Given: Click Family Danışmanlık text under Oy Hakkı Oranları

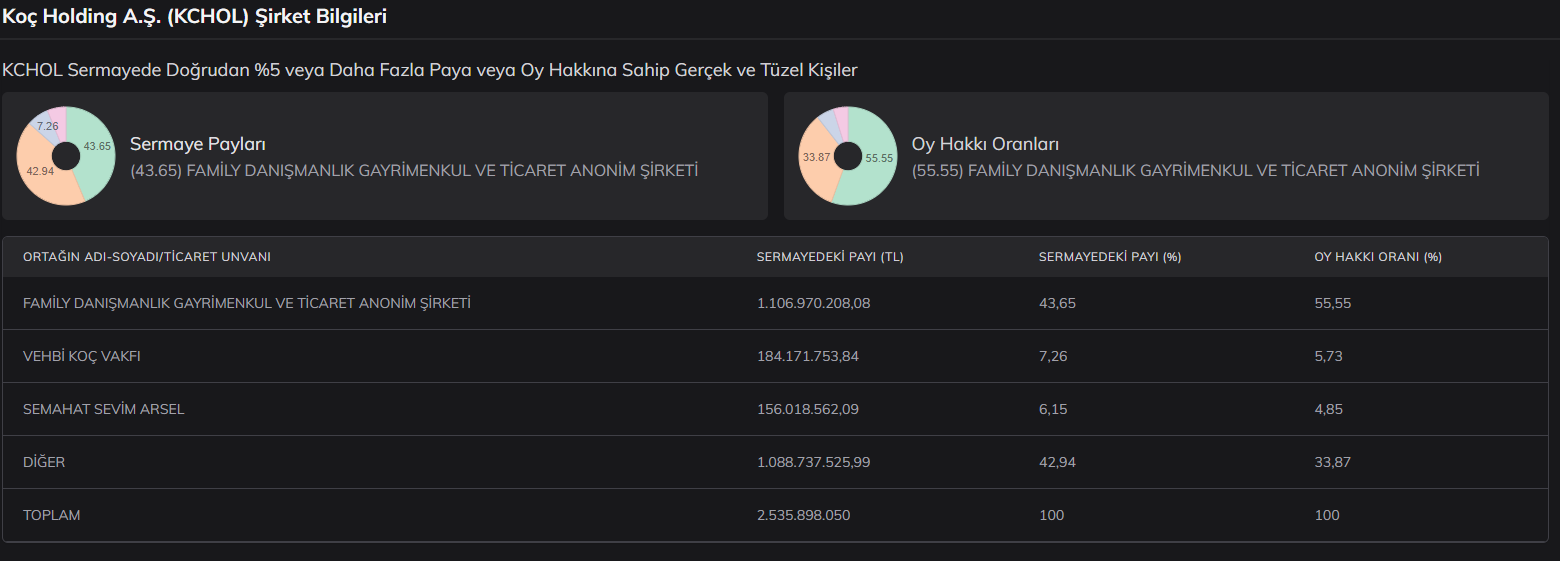Looking at the screenshot, I should pos(1195,171).
